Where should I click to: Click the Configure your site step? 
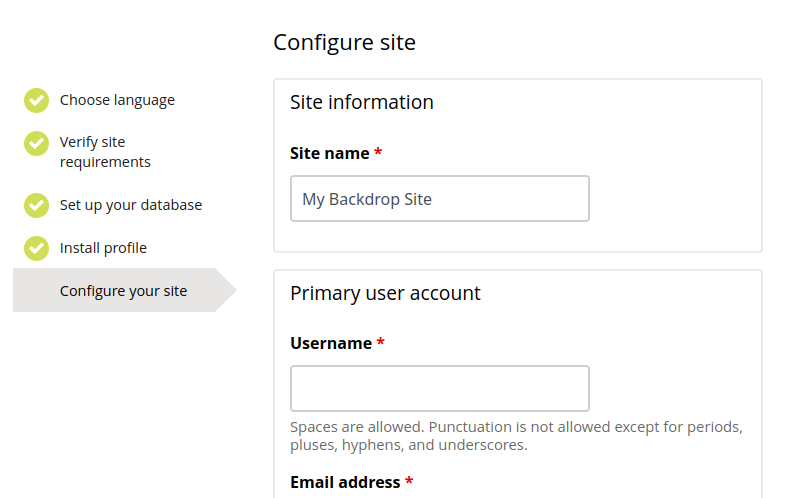pos(123,291)
